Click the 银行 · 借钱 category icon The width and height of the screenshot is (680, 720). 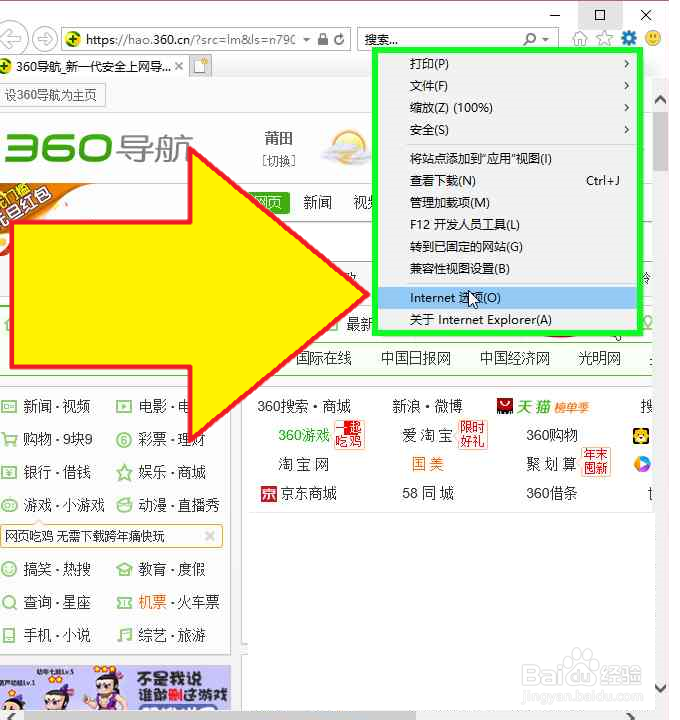[9, 472]
